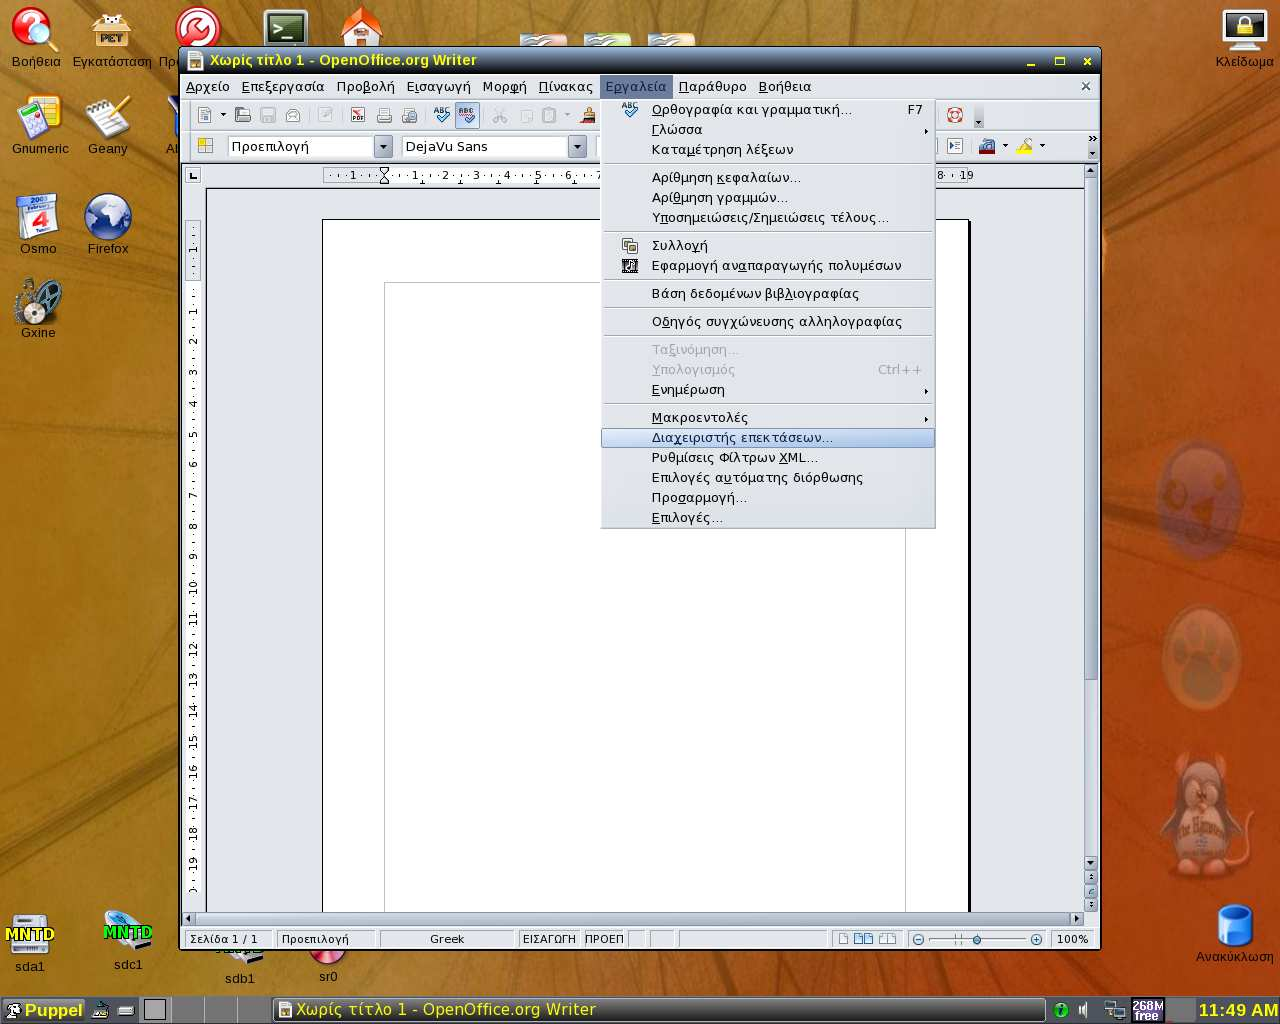This screenshot has width=1280, height=1024.
Task: Run Spelling and Grammar check icon
Action: coord(442,116)
